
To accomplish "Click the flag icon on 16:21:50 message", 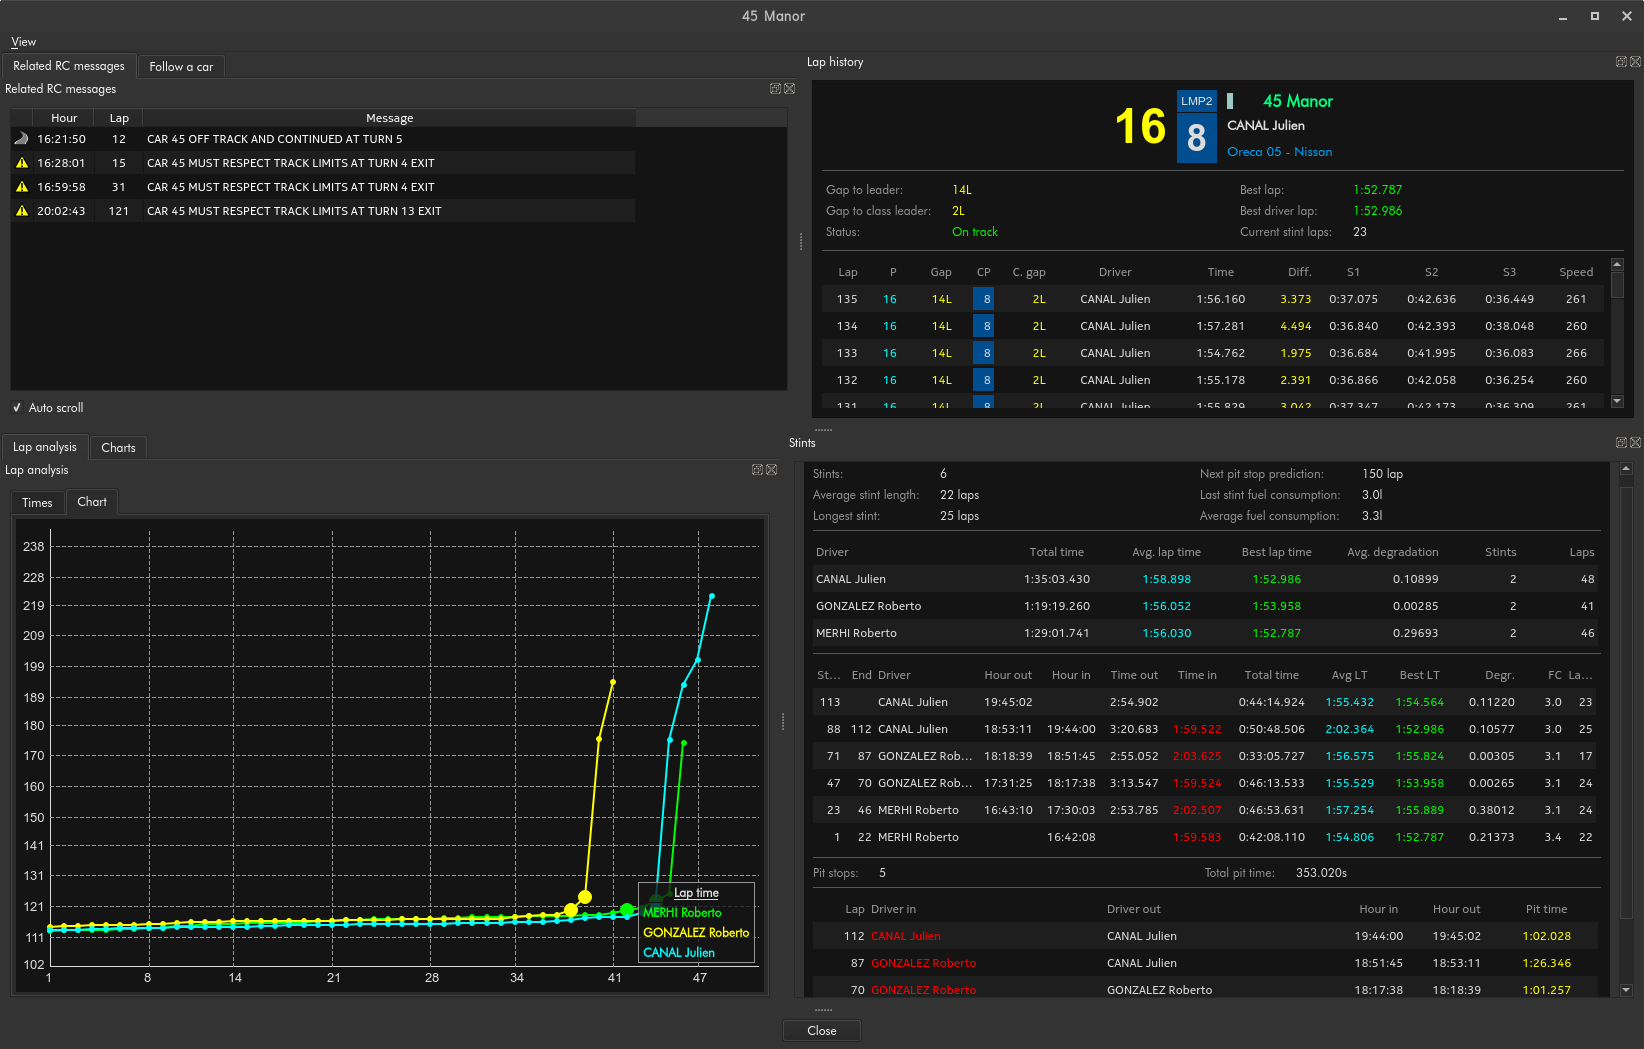I will (x=22, y=139).
